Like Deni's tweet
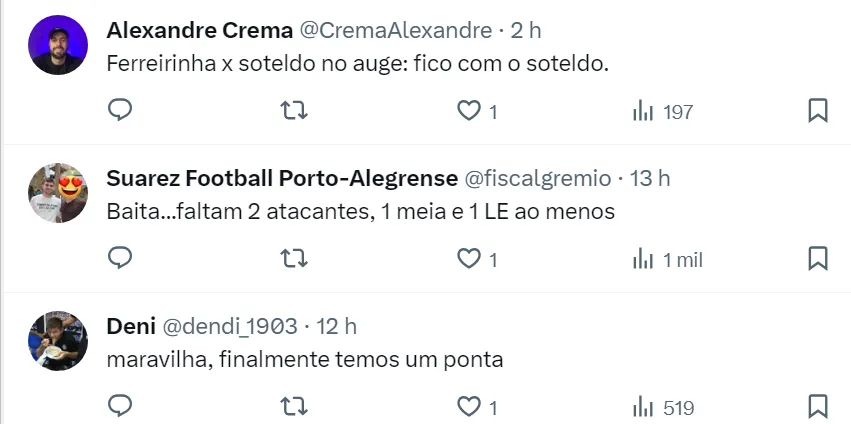 [469, 407]
